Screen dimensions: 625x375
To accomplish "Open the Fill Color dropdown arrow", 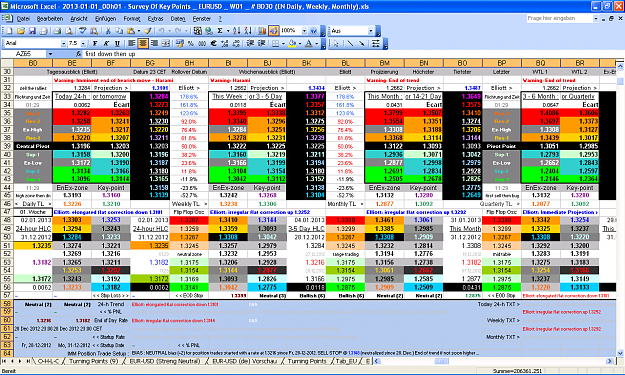I will click(x=299, y=43).
